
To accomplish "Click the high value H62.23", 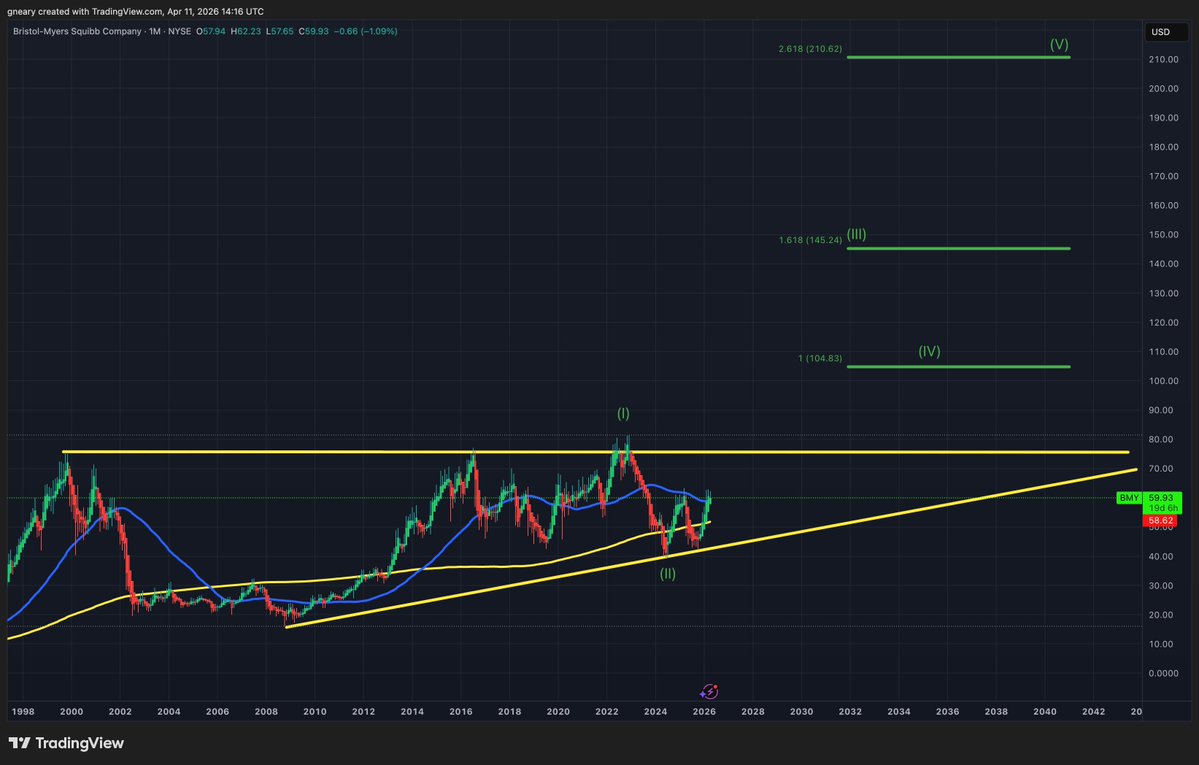I will tap(245, 31).
